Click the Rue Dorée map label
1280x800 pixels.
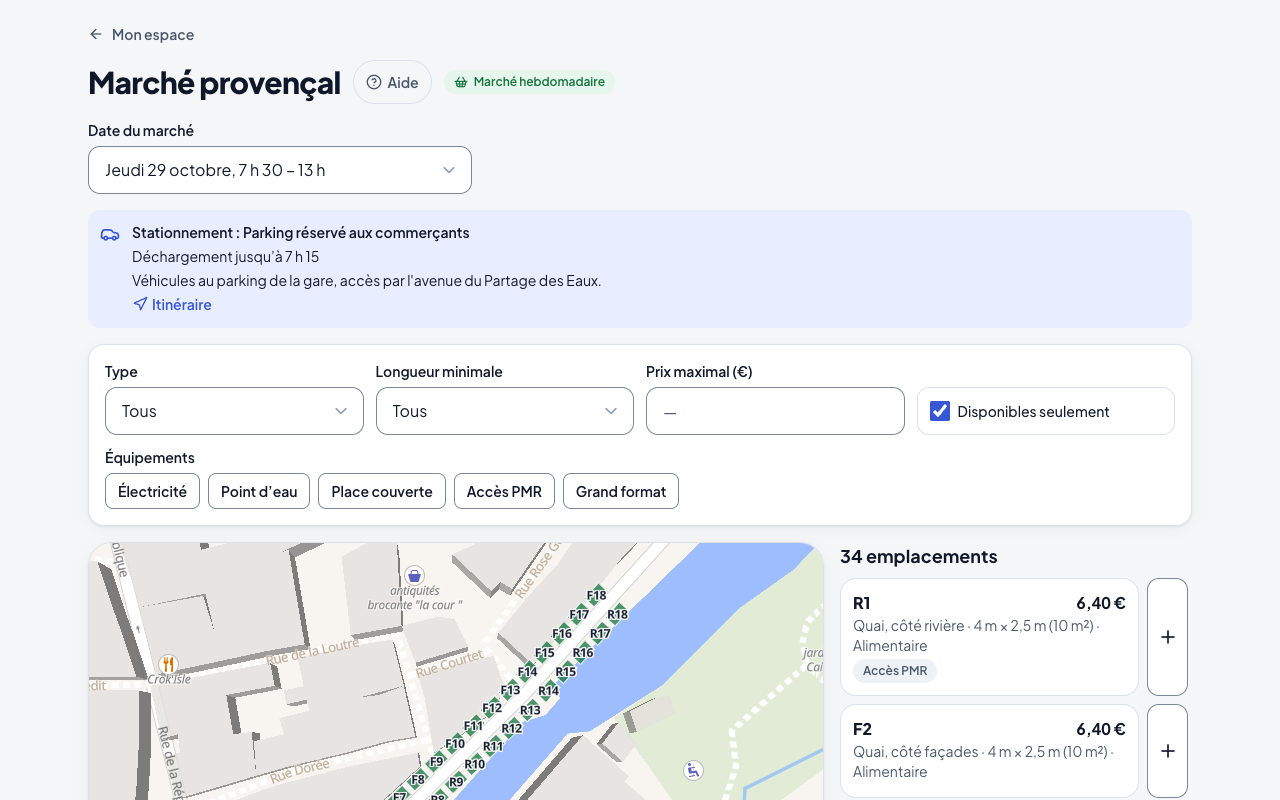click(x=299, y=769)
